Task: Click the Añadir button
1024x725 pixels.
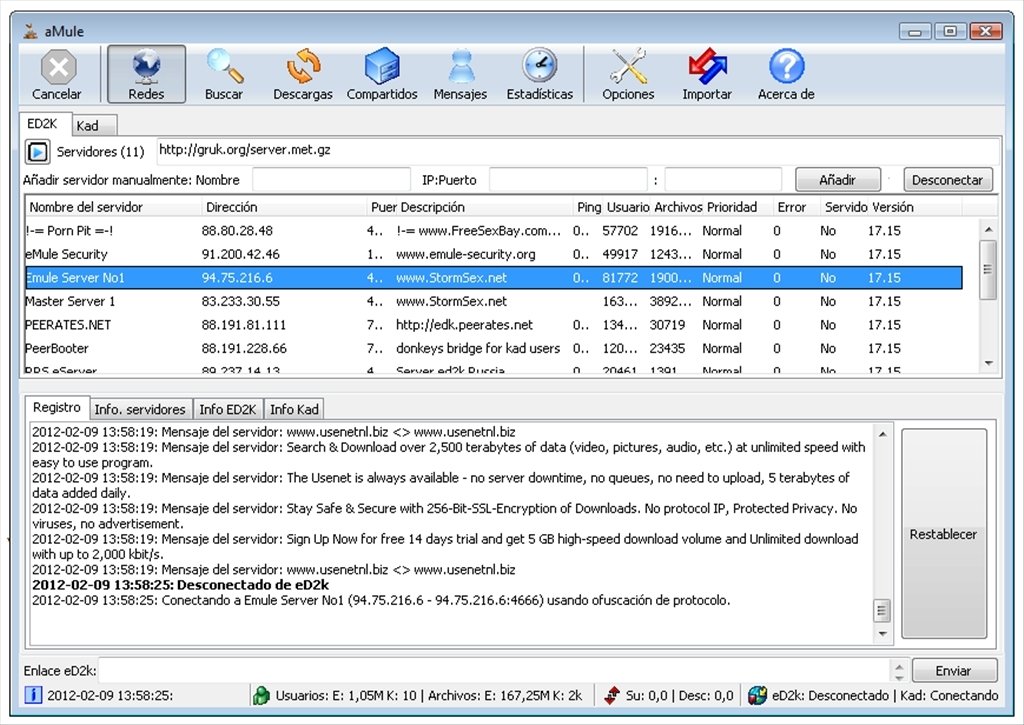Action: coord(837,180)
